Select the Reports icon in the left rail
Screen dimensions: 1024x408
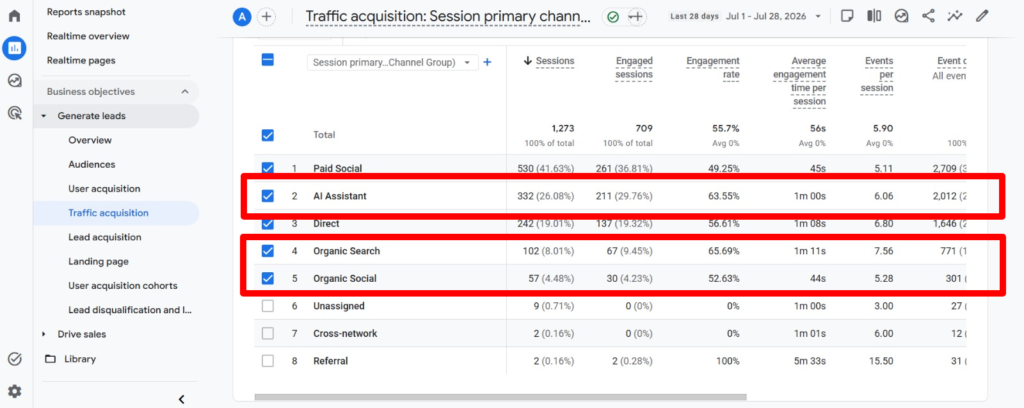click(x=14, y=48)
